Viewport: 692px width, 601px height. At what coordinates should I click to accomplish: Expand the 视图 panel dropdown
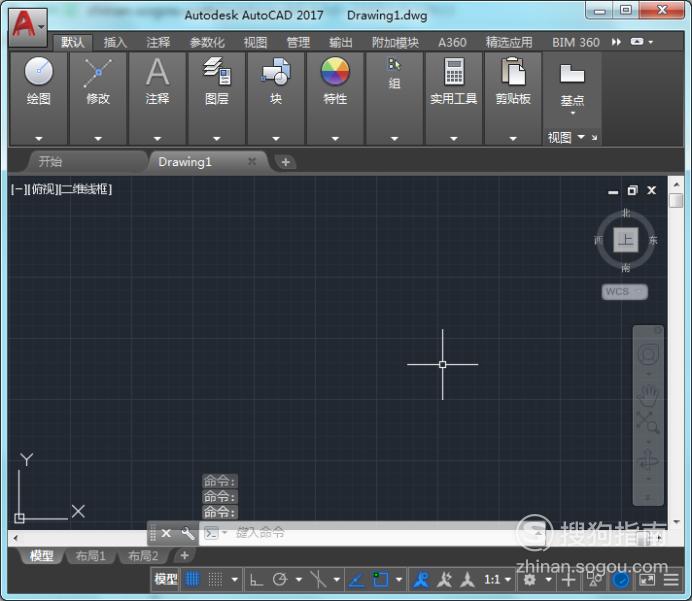pos(581,136)
